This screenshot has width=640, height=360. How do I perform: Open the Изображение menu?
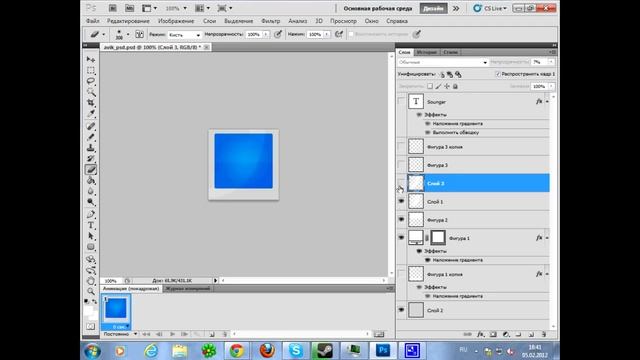pyautogui.click(x=176, y=21)
